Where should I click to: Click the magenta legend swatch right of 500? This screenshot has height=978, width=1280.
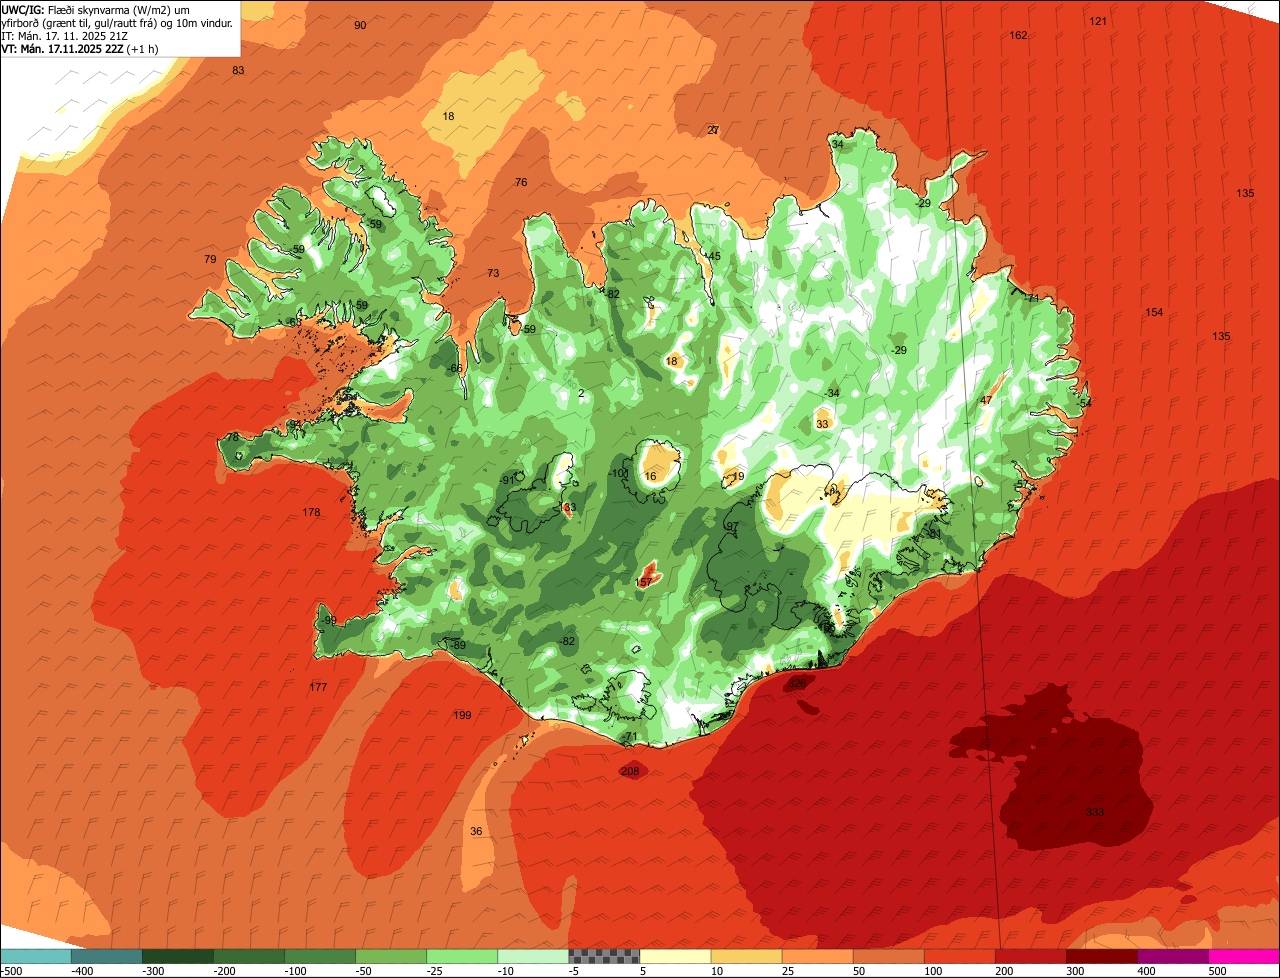(1244, 956)
